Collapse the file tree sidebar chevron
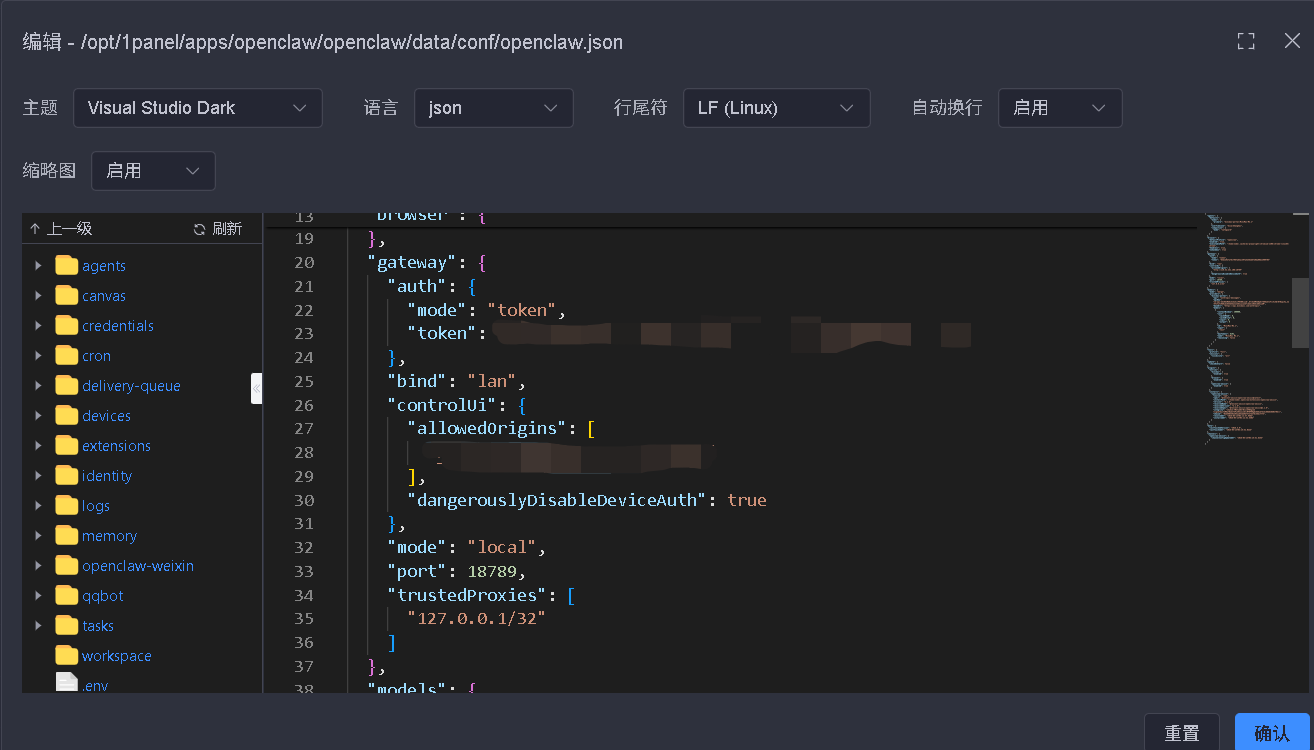 pyautogui.click(x=257, y=388)
